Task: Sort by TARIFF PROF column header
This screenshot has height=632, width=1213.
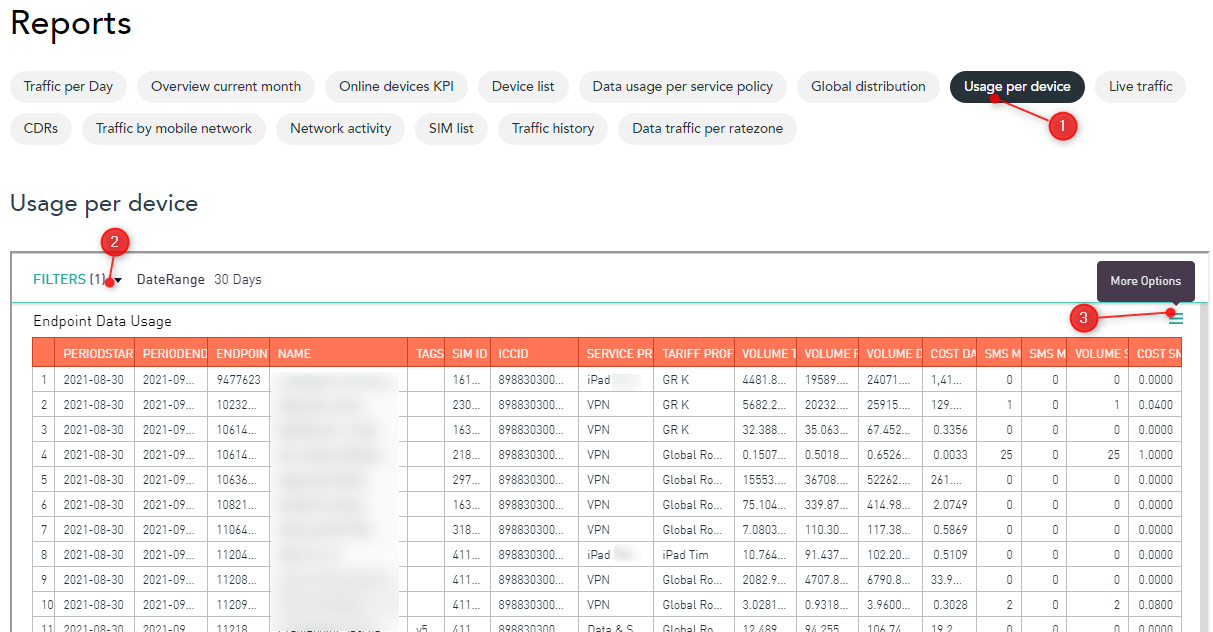Action: click(695, 353)
